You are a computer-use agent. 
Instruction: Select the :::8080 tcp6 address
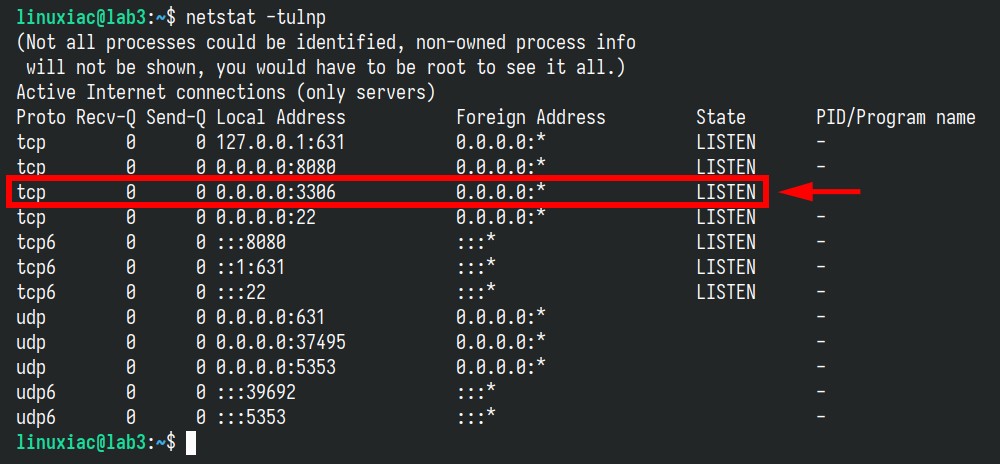[251, 242]
